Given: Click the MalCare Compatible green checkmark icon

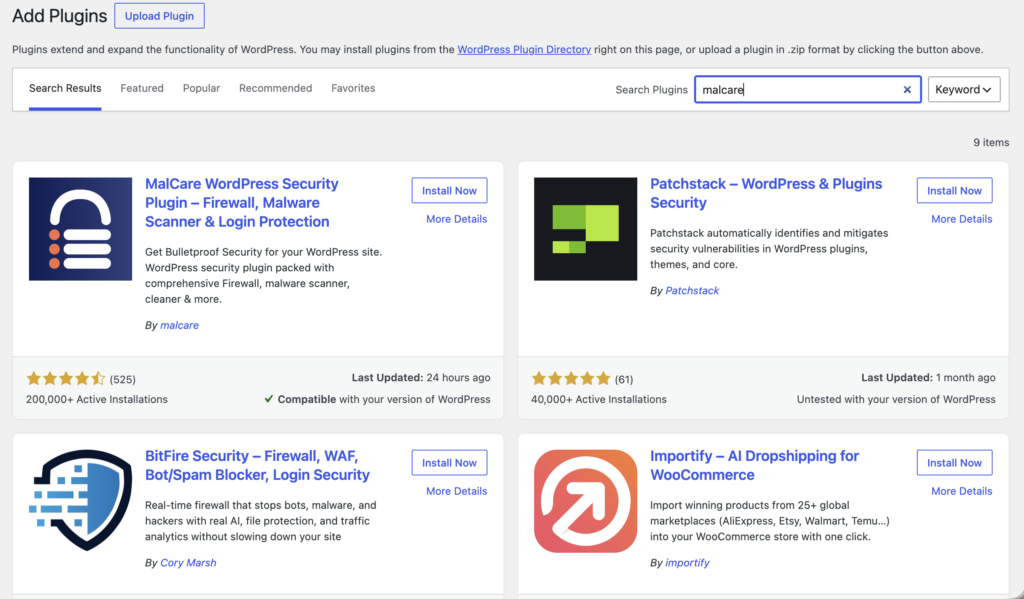Looking at the screenshot, I should (268, 398).
